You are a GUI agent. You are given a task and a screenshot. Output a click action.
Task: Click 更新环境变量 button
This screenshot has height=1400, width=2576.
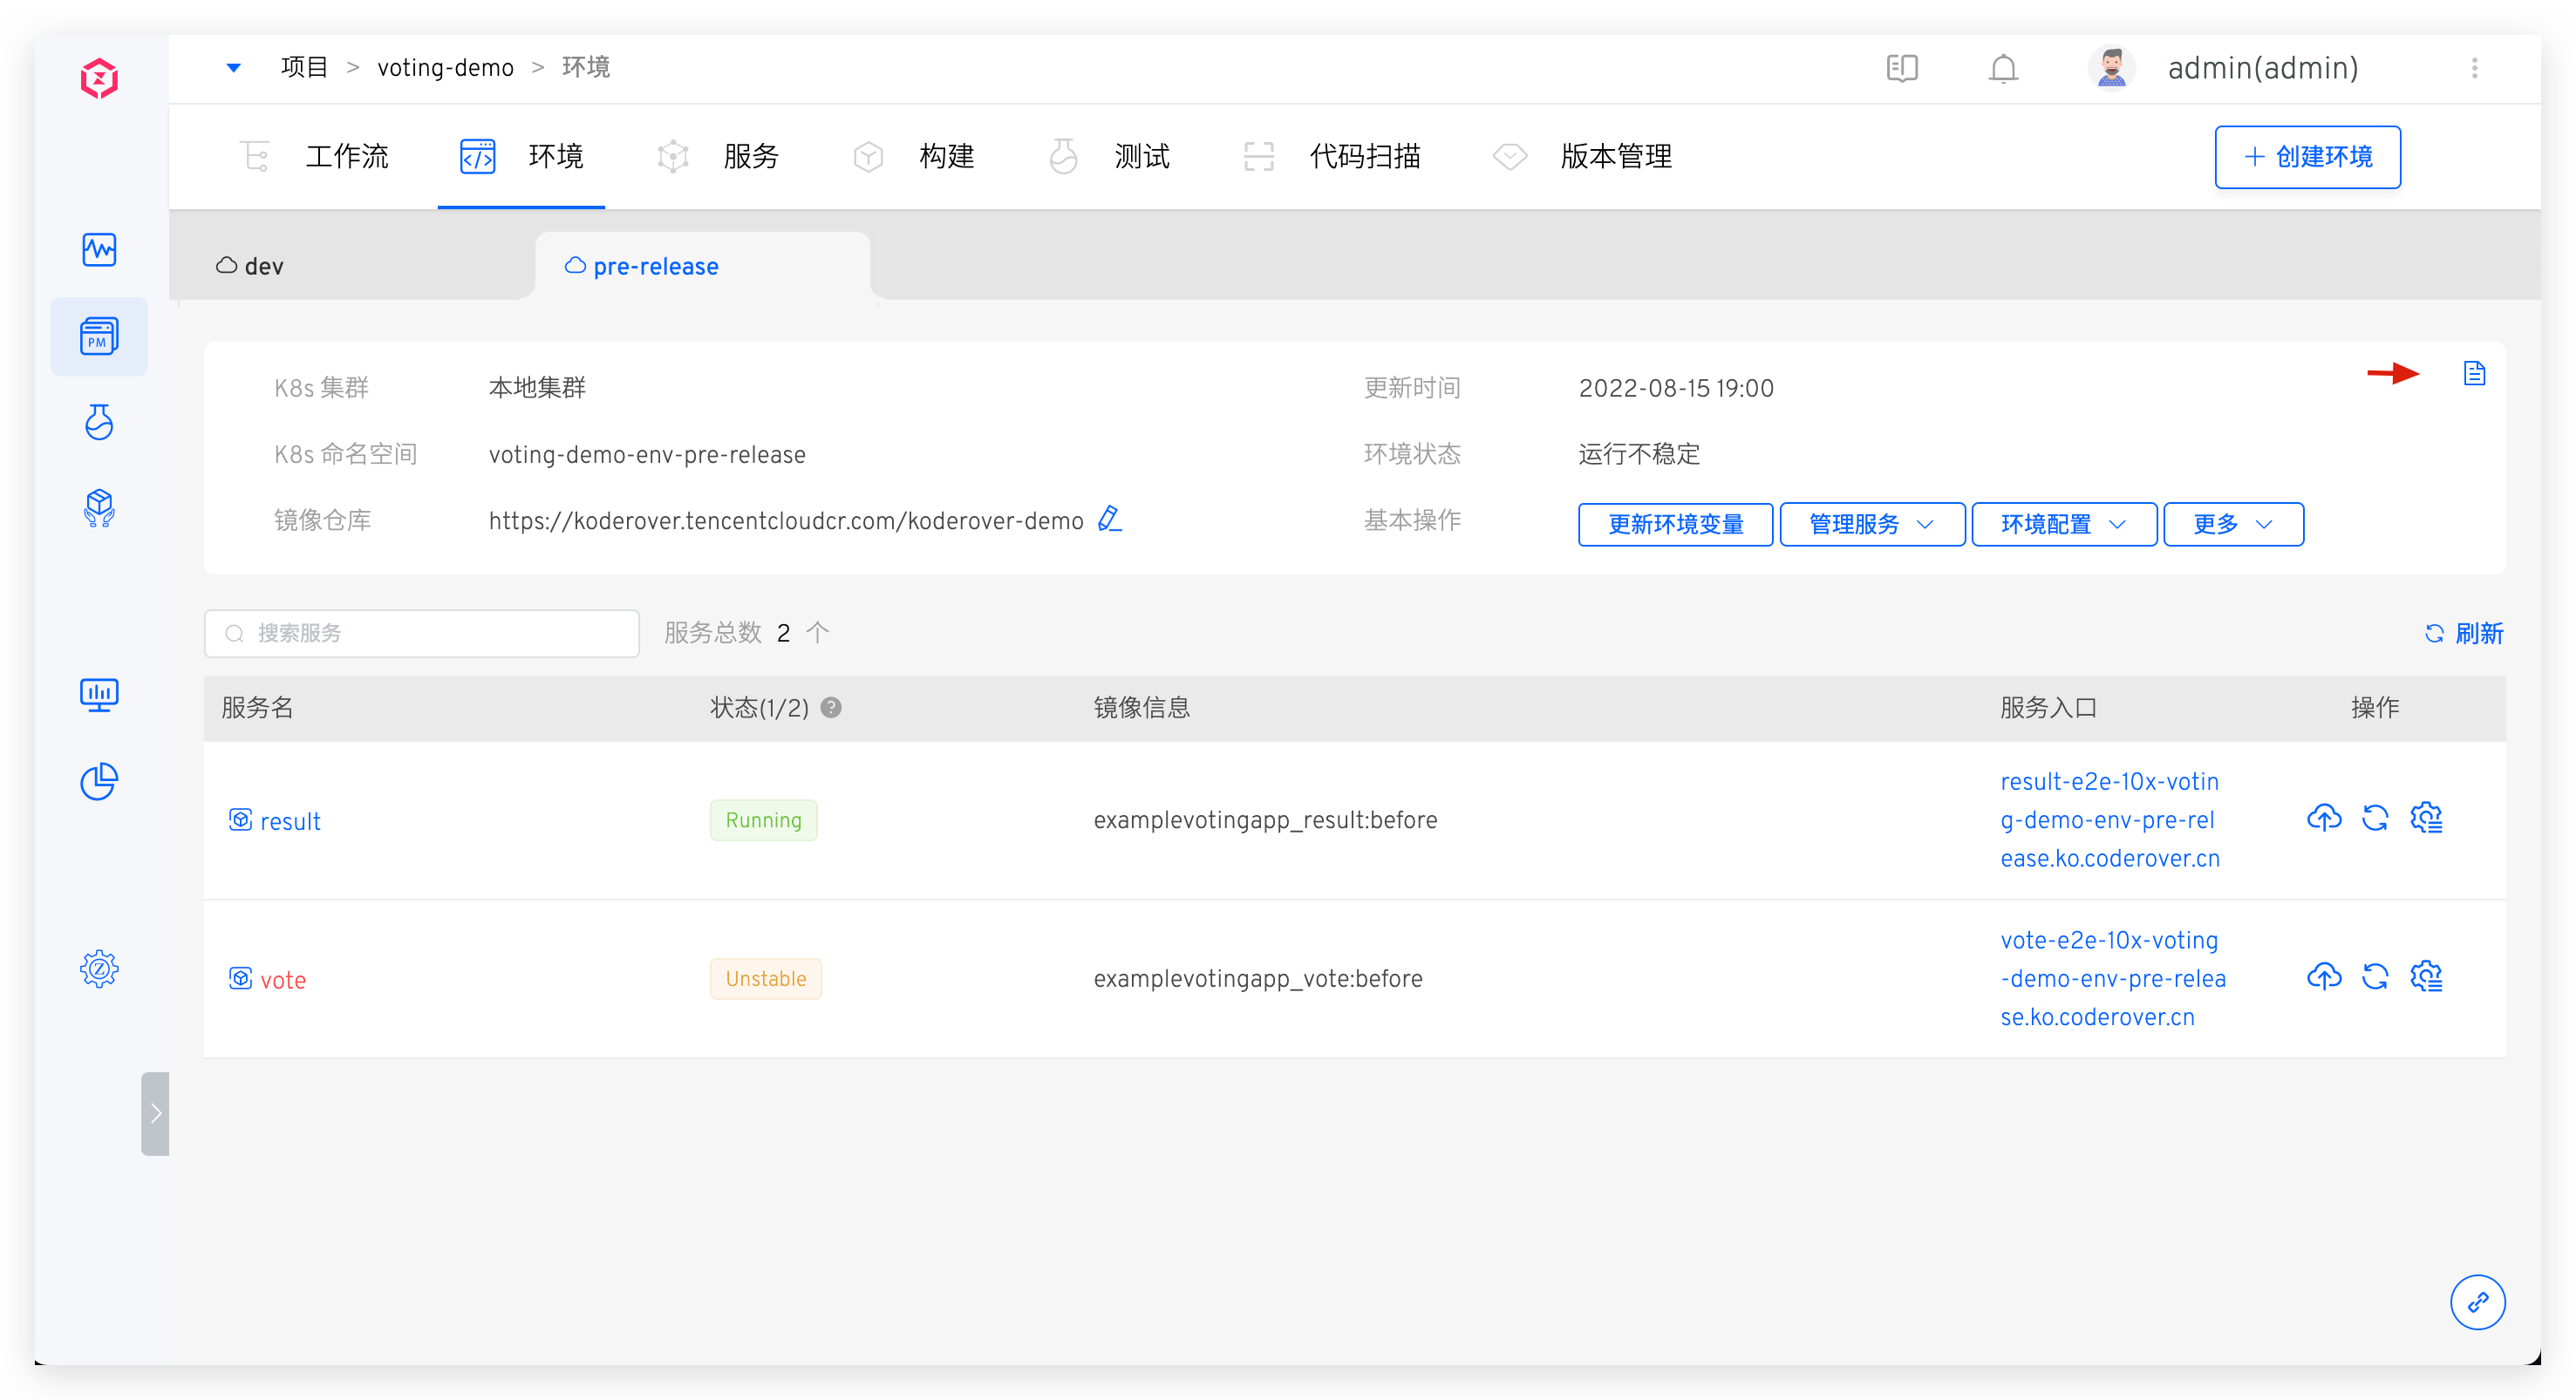coord(1675,524)
